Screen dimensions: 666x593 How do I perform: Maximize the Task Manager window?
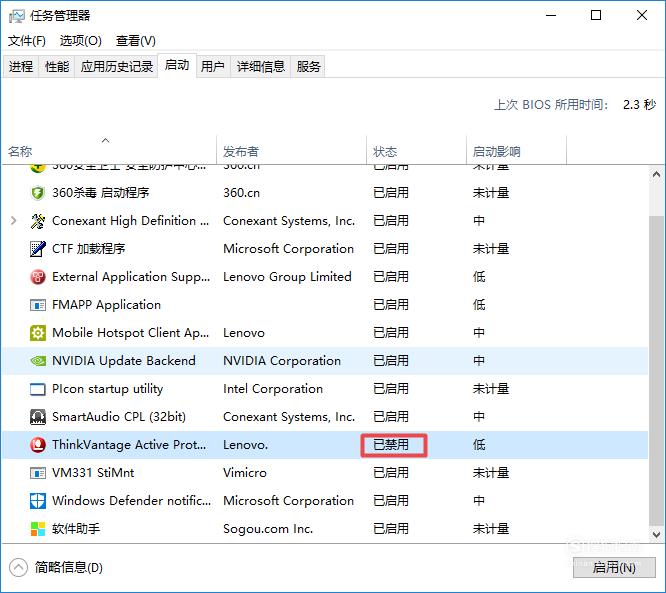596,15
